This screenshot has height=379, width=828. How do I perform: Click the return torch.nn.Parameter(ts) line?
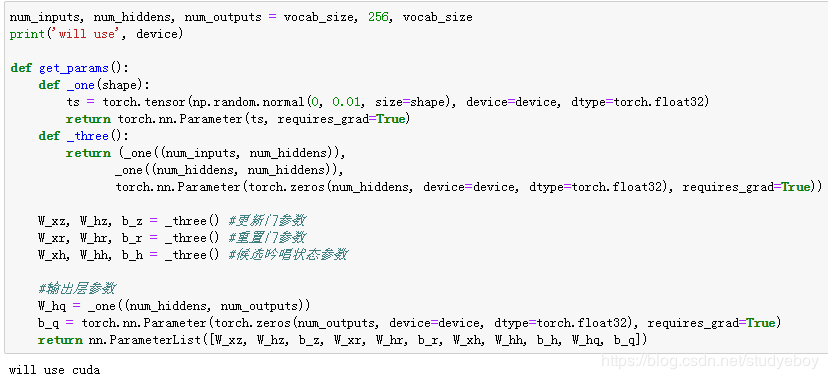click(238, 119)
